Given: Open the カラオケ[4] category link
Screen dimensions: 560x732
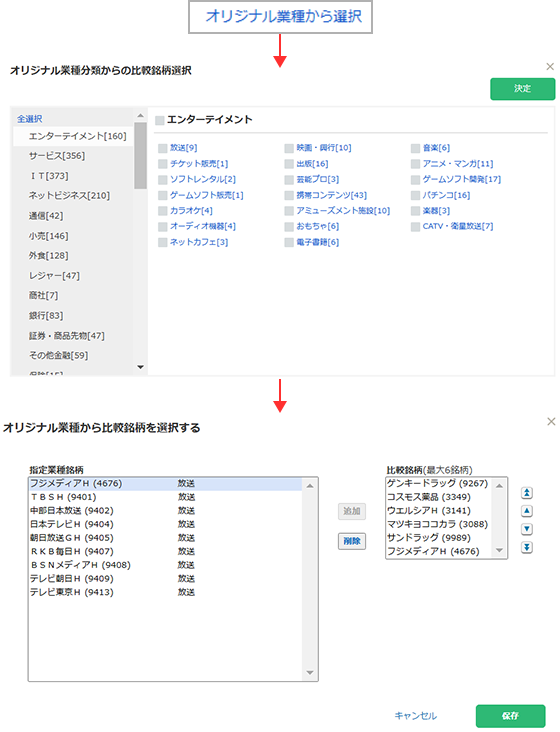Looking at the screenshot, I should pyautogui.click(x=191, y=211).
